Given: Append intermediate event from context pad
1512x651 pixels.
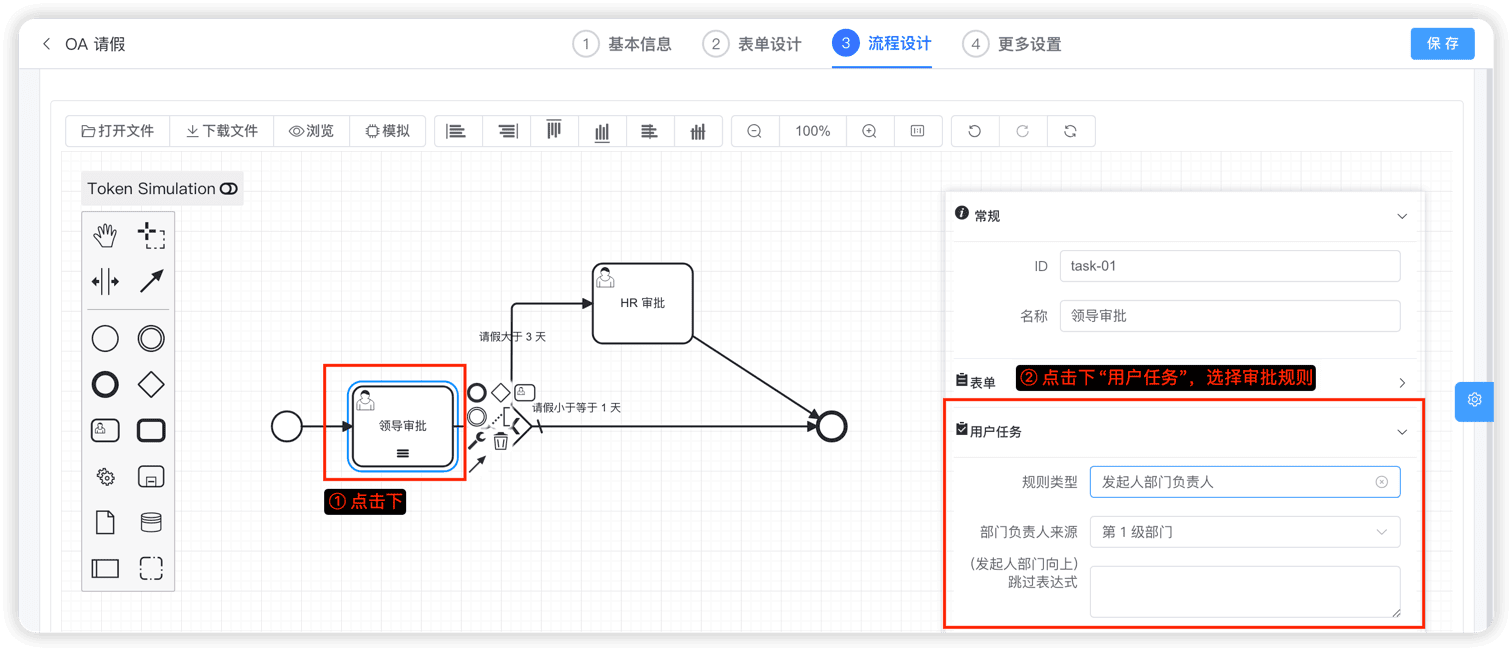Looking at the screenshot, I should coord(477,417).
